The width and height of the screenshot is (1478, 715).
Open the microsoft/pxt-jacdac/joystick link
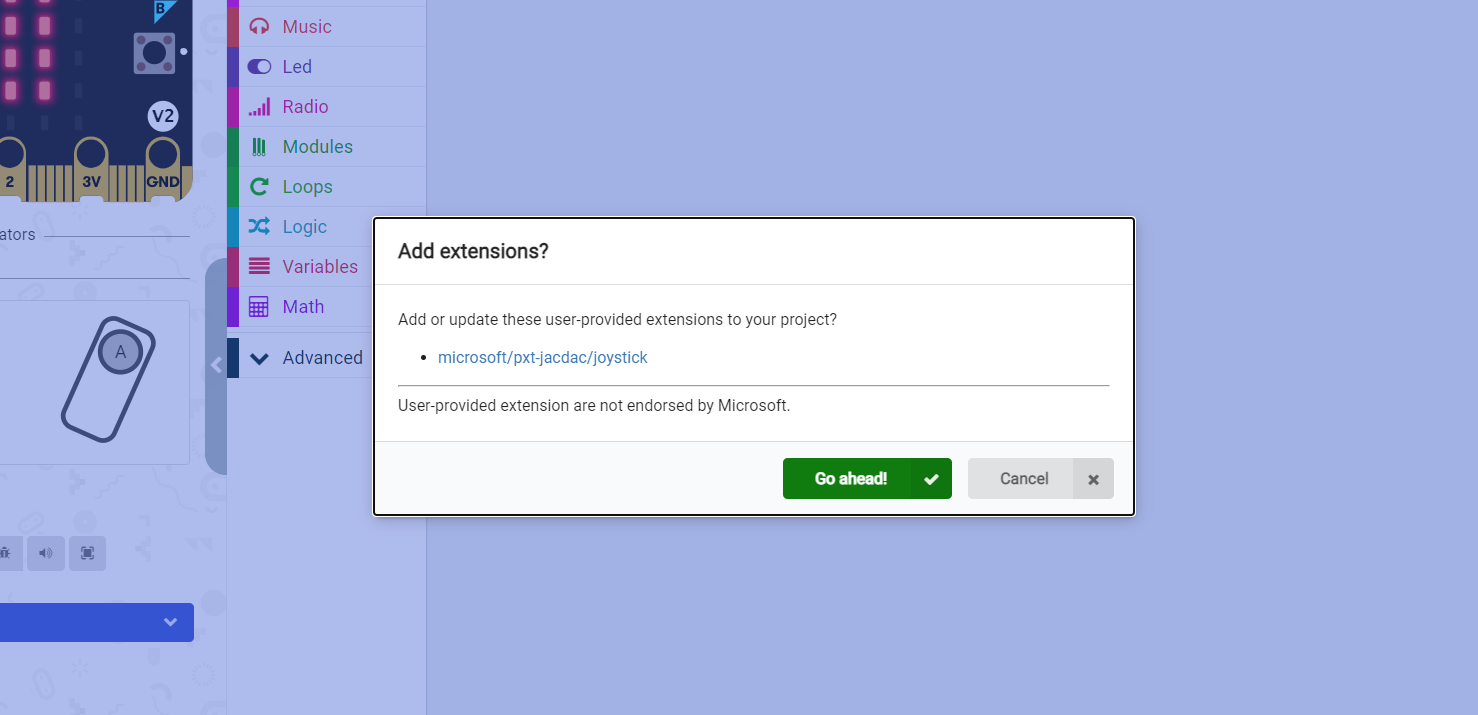543,357
